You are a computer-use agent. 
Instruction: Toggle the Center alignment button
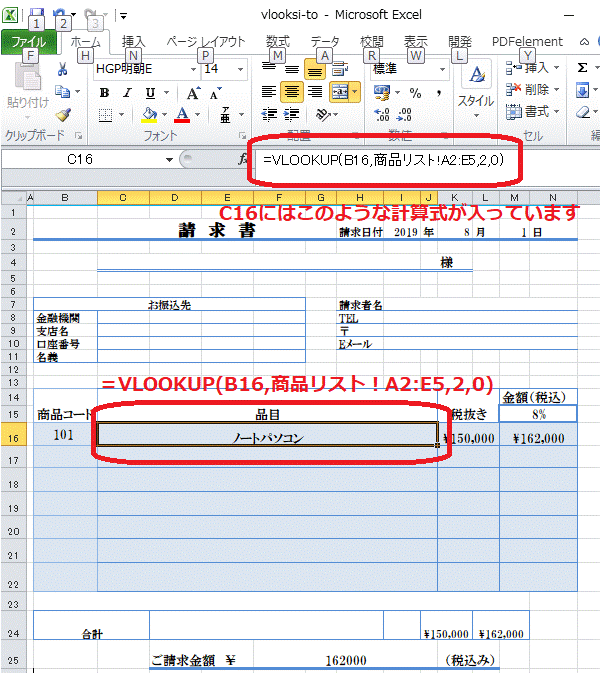pos(292,92)
